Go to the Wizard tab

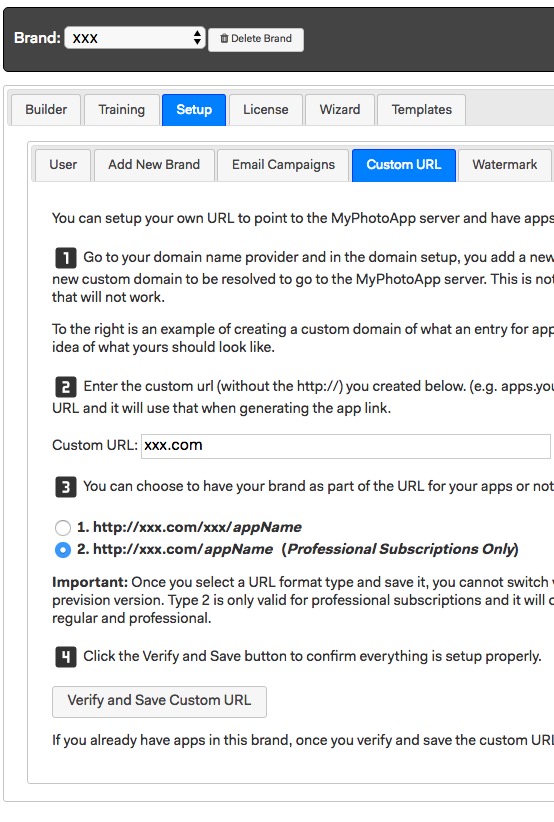(x=340, y=110)
